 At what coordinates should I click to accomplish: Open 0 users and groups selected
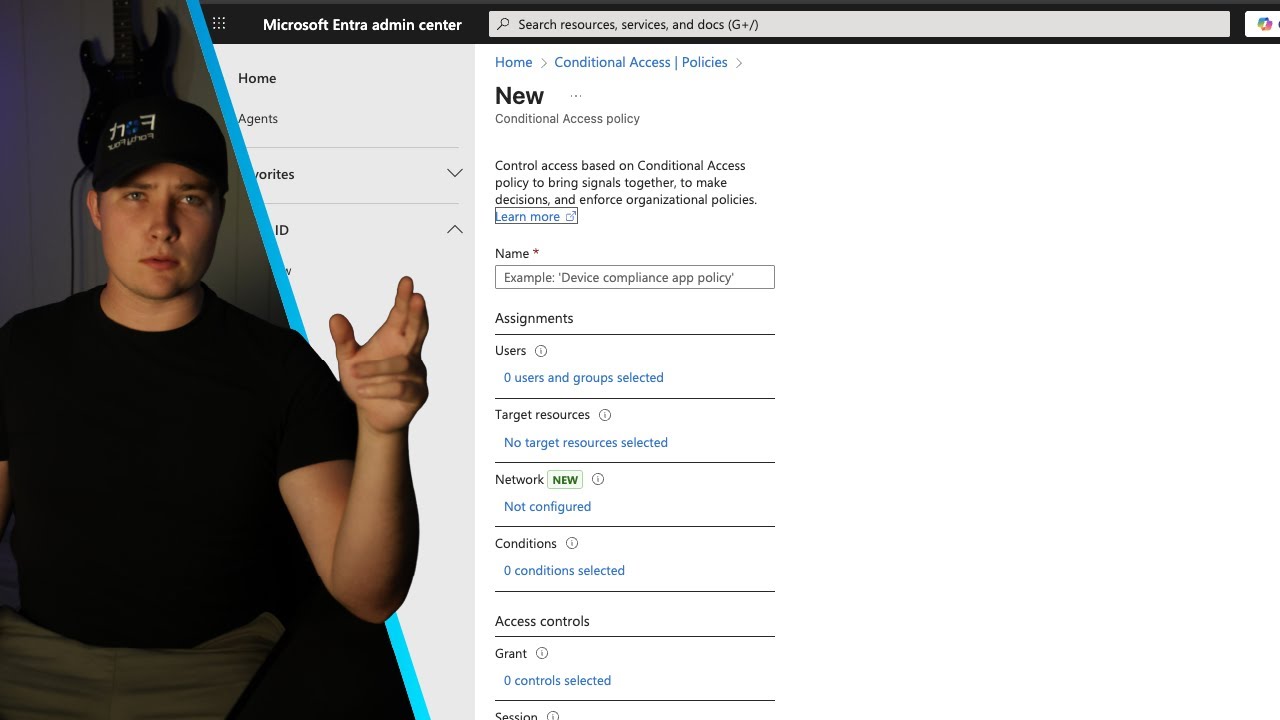tap(584, 378)
